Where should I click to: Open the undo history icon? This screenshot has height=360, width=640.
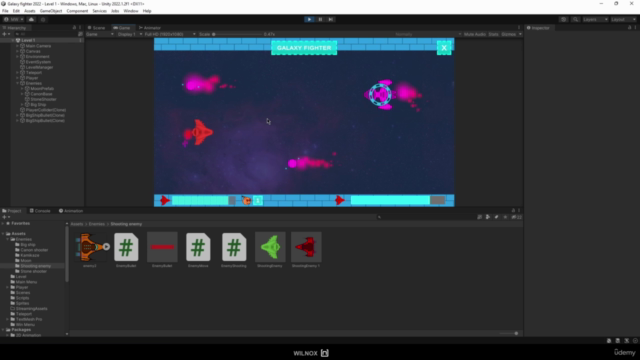point(563,19)
